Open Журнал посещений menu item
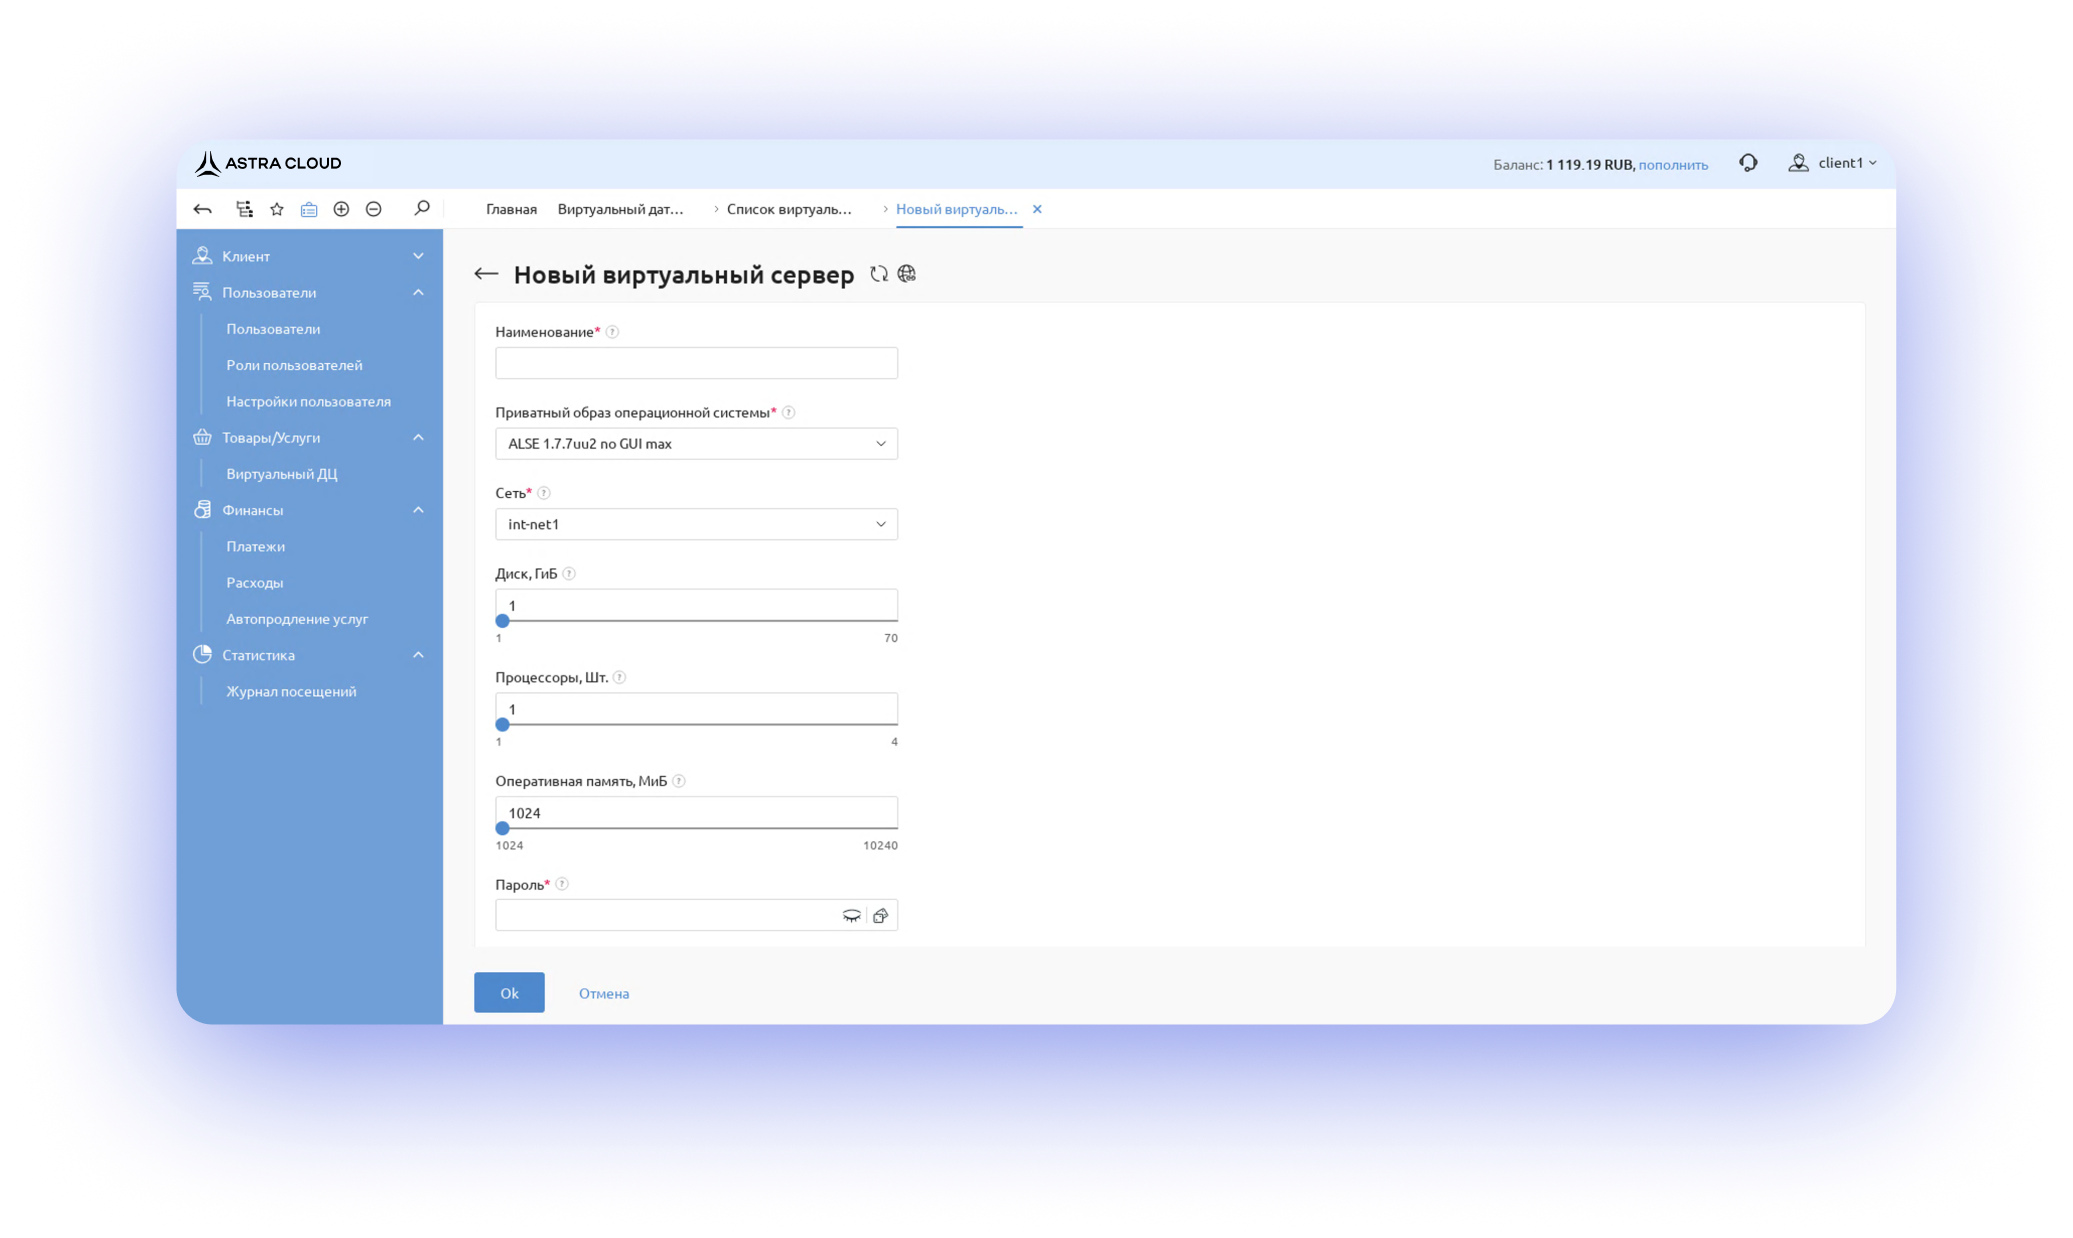Image resolution: width=2073 pixels, height=1238 pixels. [291, 692]
